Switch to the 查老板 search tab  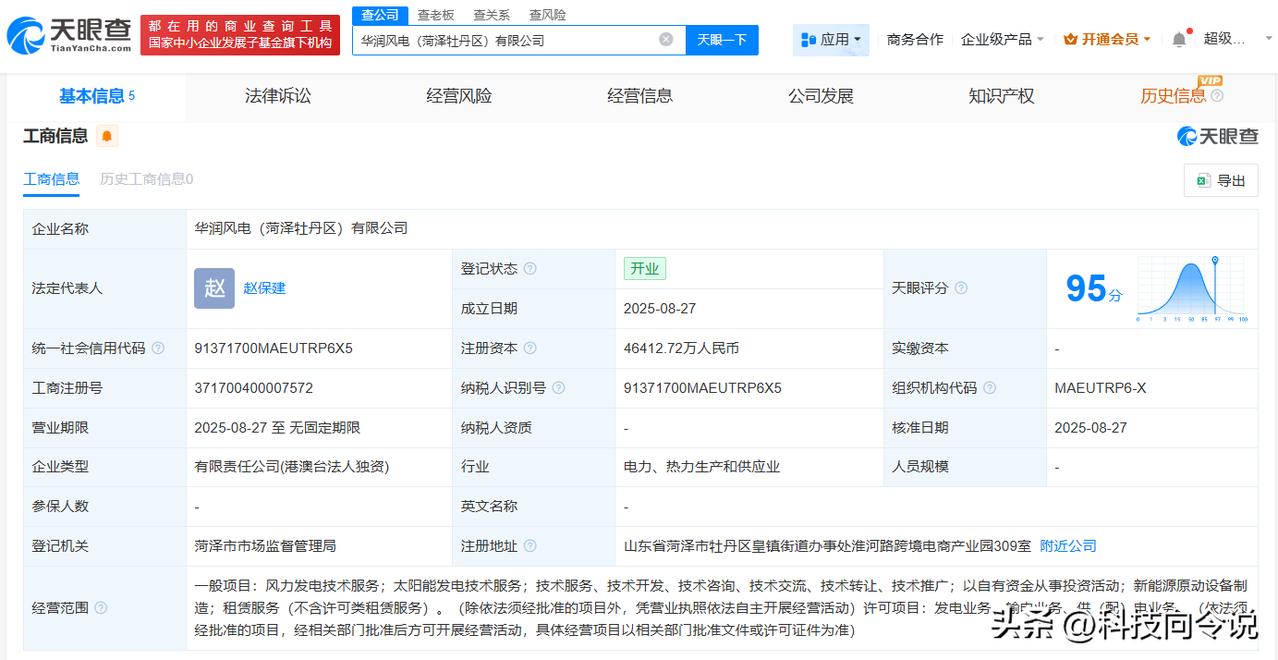[x=435, y=15]
